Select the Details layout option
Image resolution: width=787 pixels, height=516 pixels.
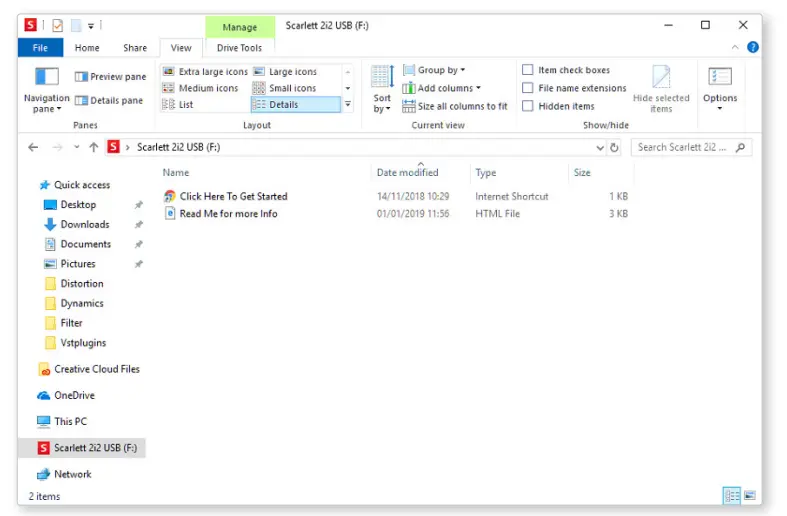pos(295,104)
